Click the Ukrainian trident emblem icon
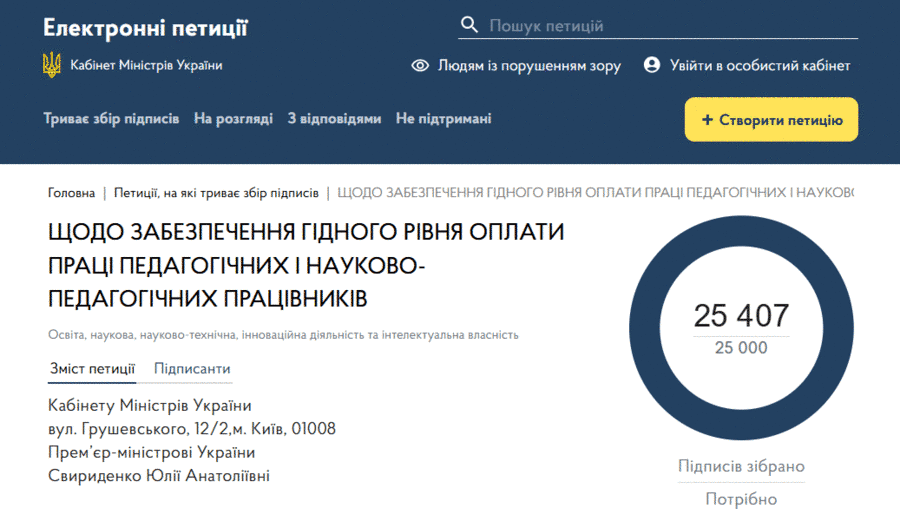Image resolution: width=900 pixels, height=528 pixels. [51, 65]
